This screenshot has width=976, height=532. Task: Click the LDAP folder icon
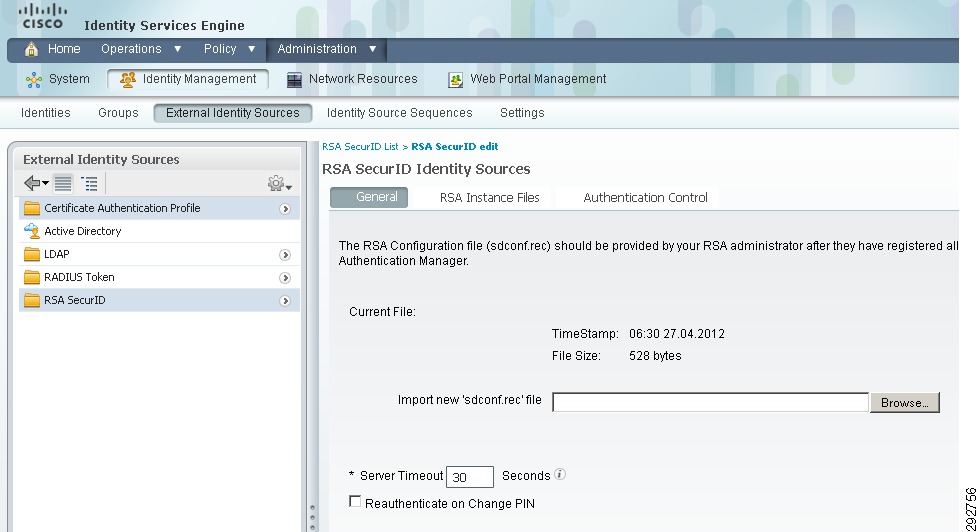(x=32, y=254)
